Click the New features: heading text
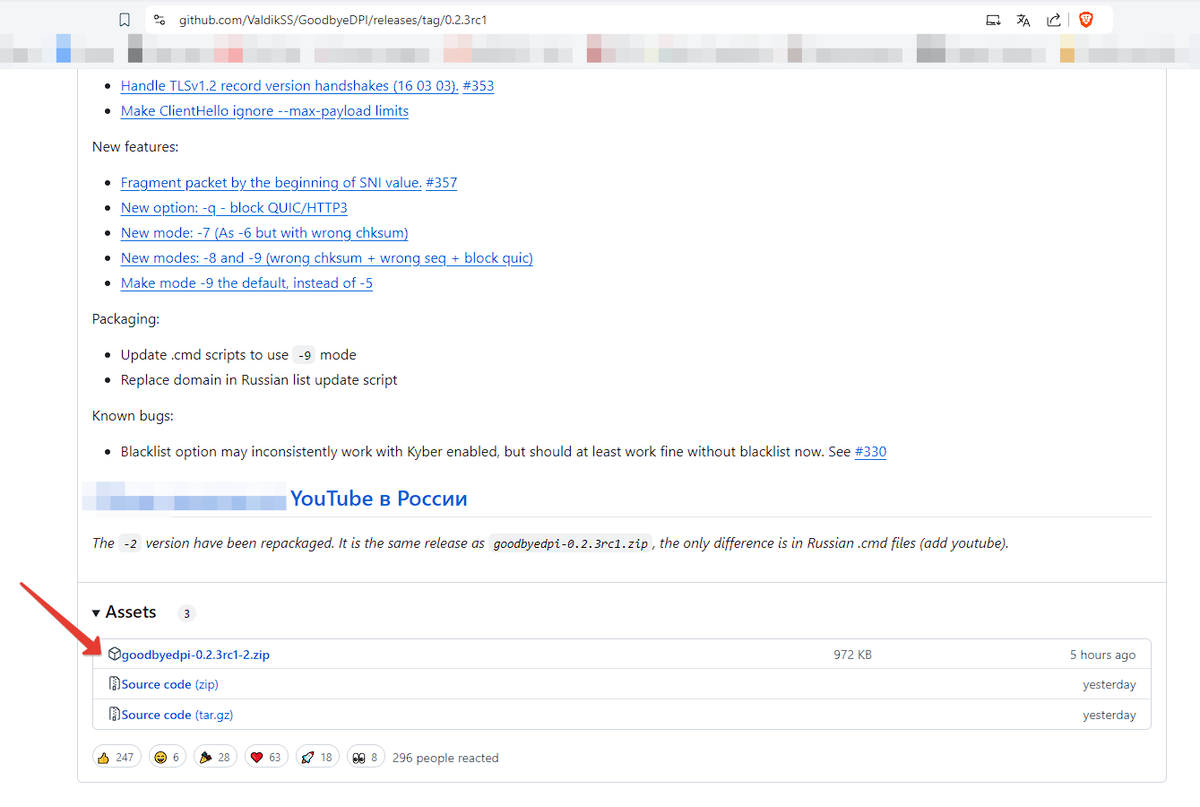The image size is (1200, 807). 135,146
